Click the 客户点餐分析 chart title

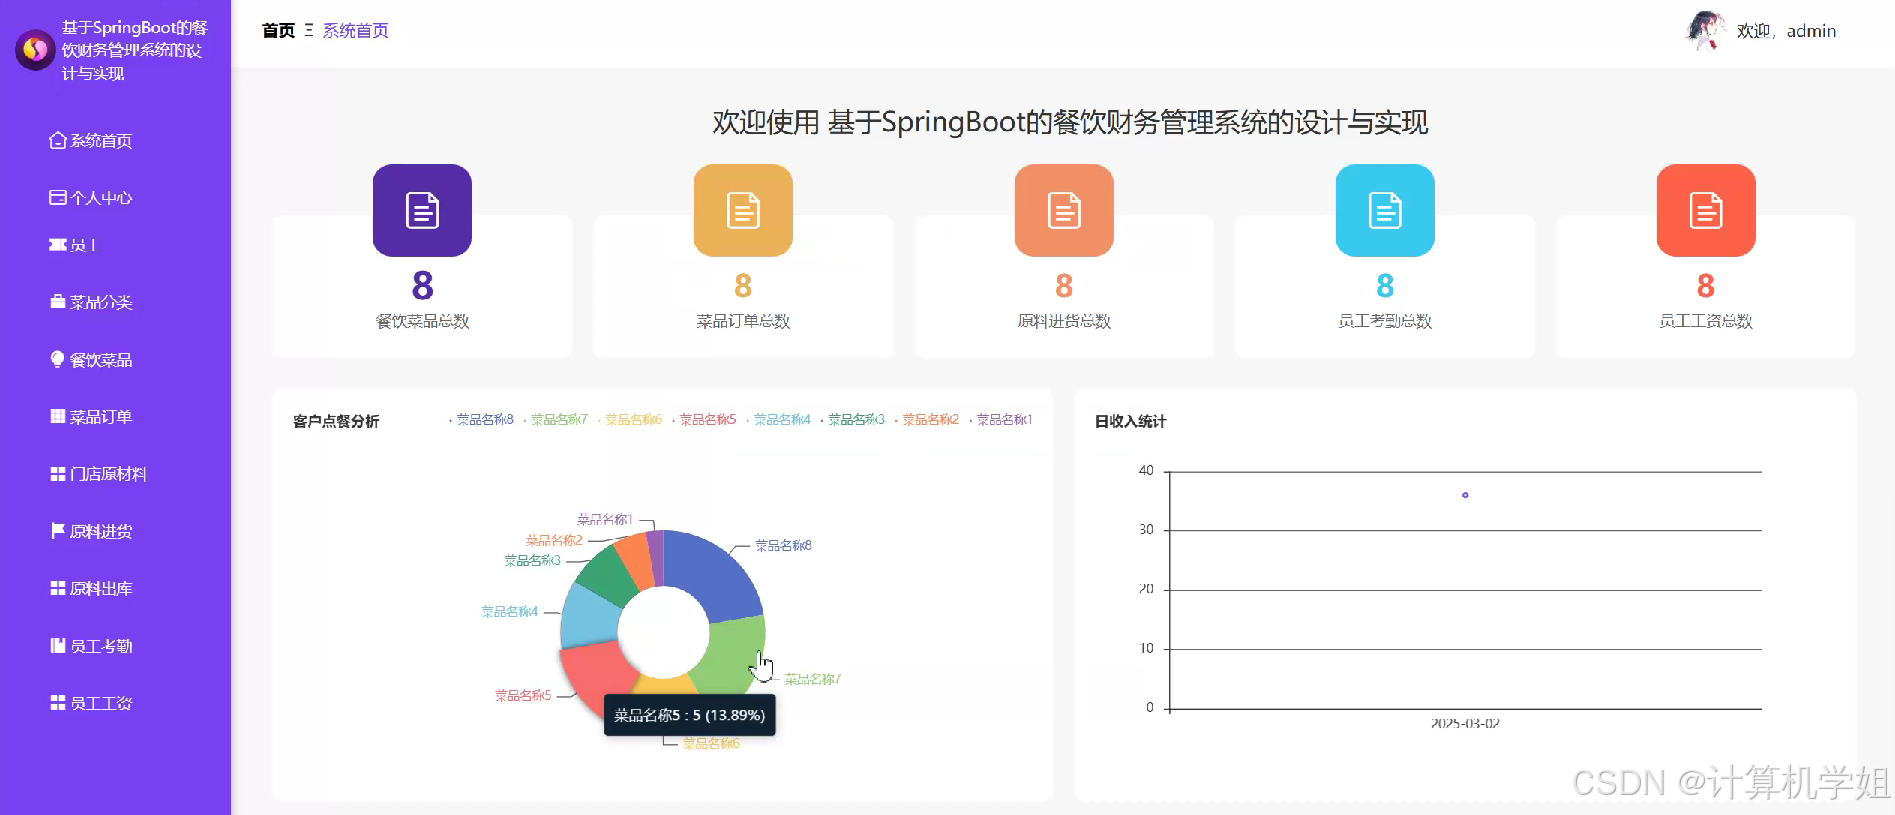coord(336,421)
